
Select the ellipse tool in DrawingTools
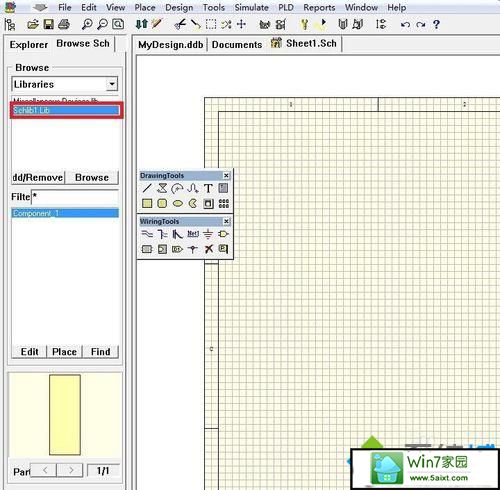[178, 203]
